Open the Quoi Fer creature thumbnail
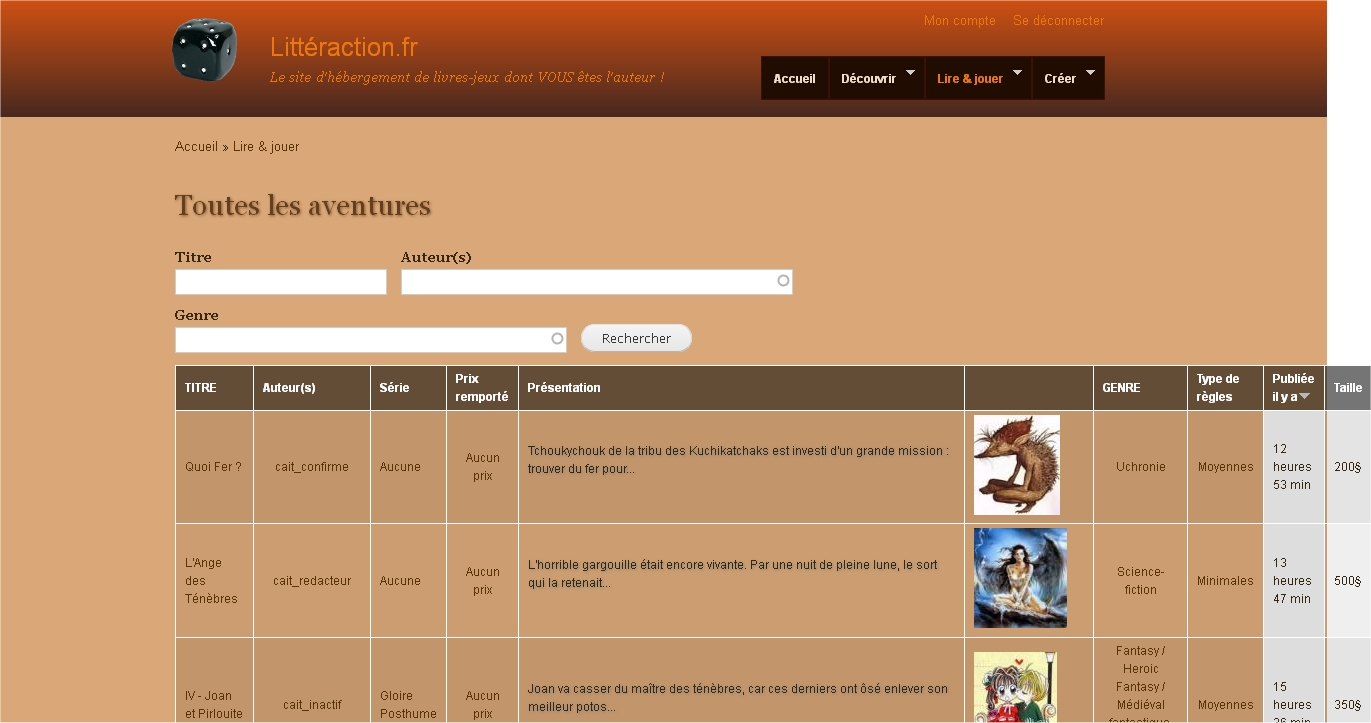Image resolution: width=1371 pixels, height=723 pixels. pyautogui.click(x=1016, y=465)
